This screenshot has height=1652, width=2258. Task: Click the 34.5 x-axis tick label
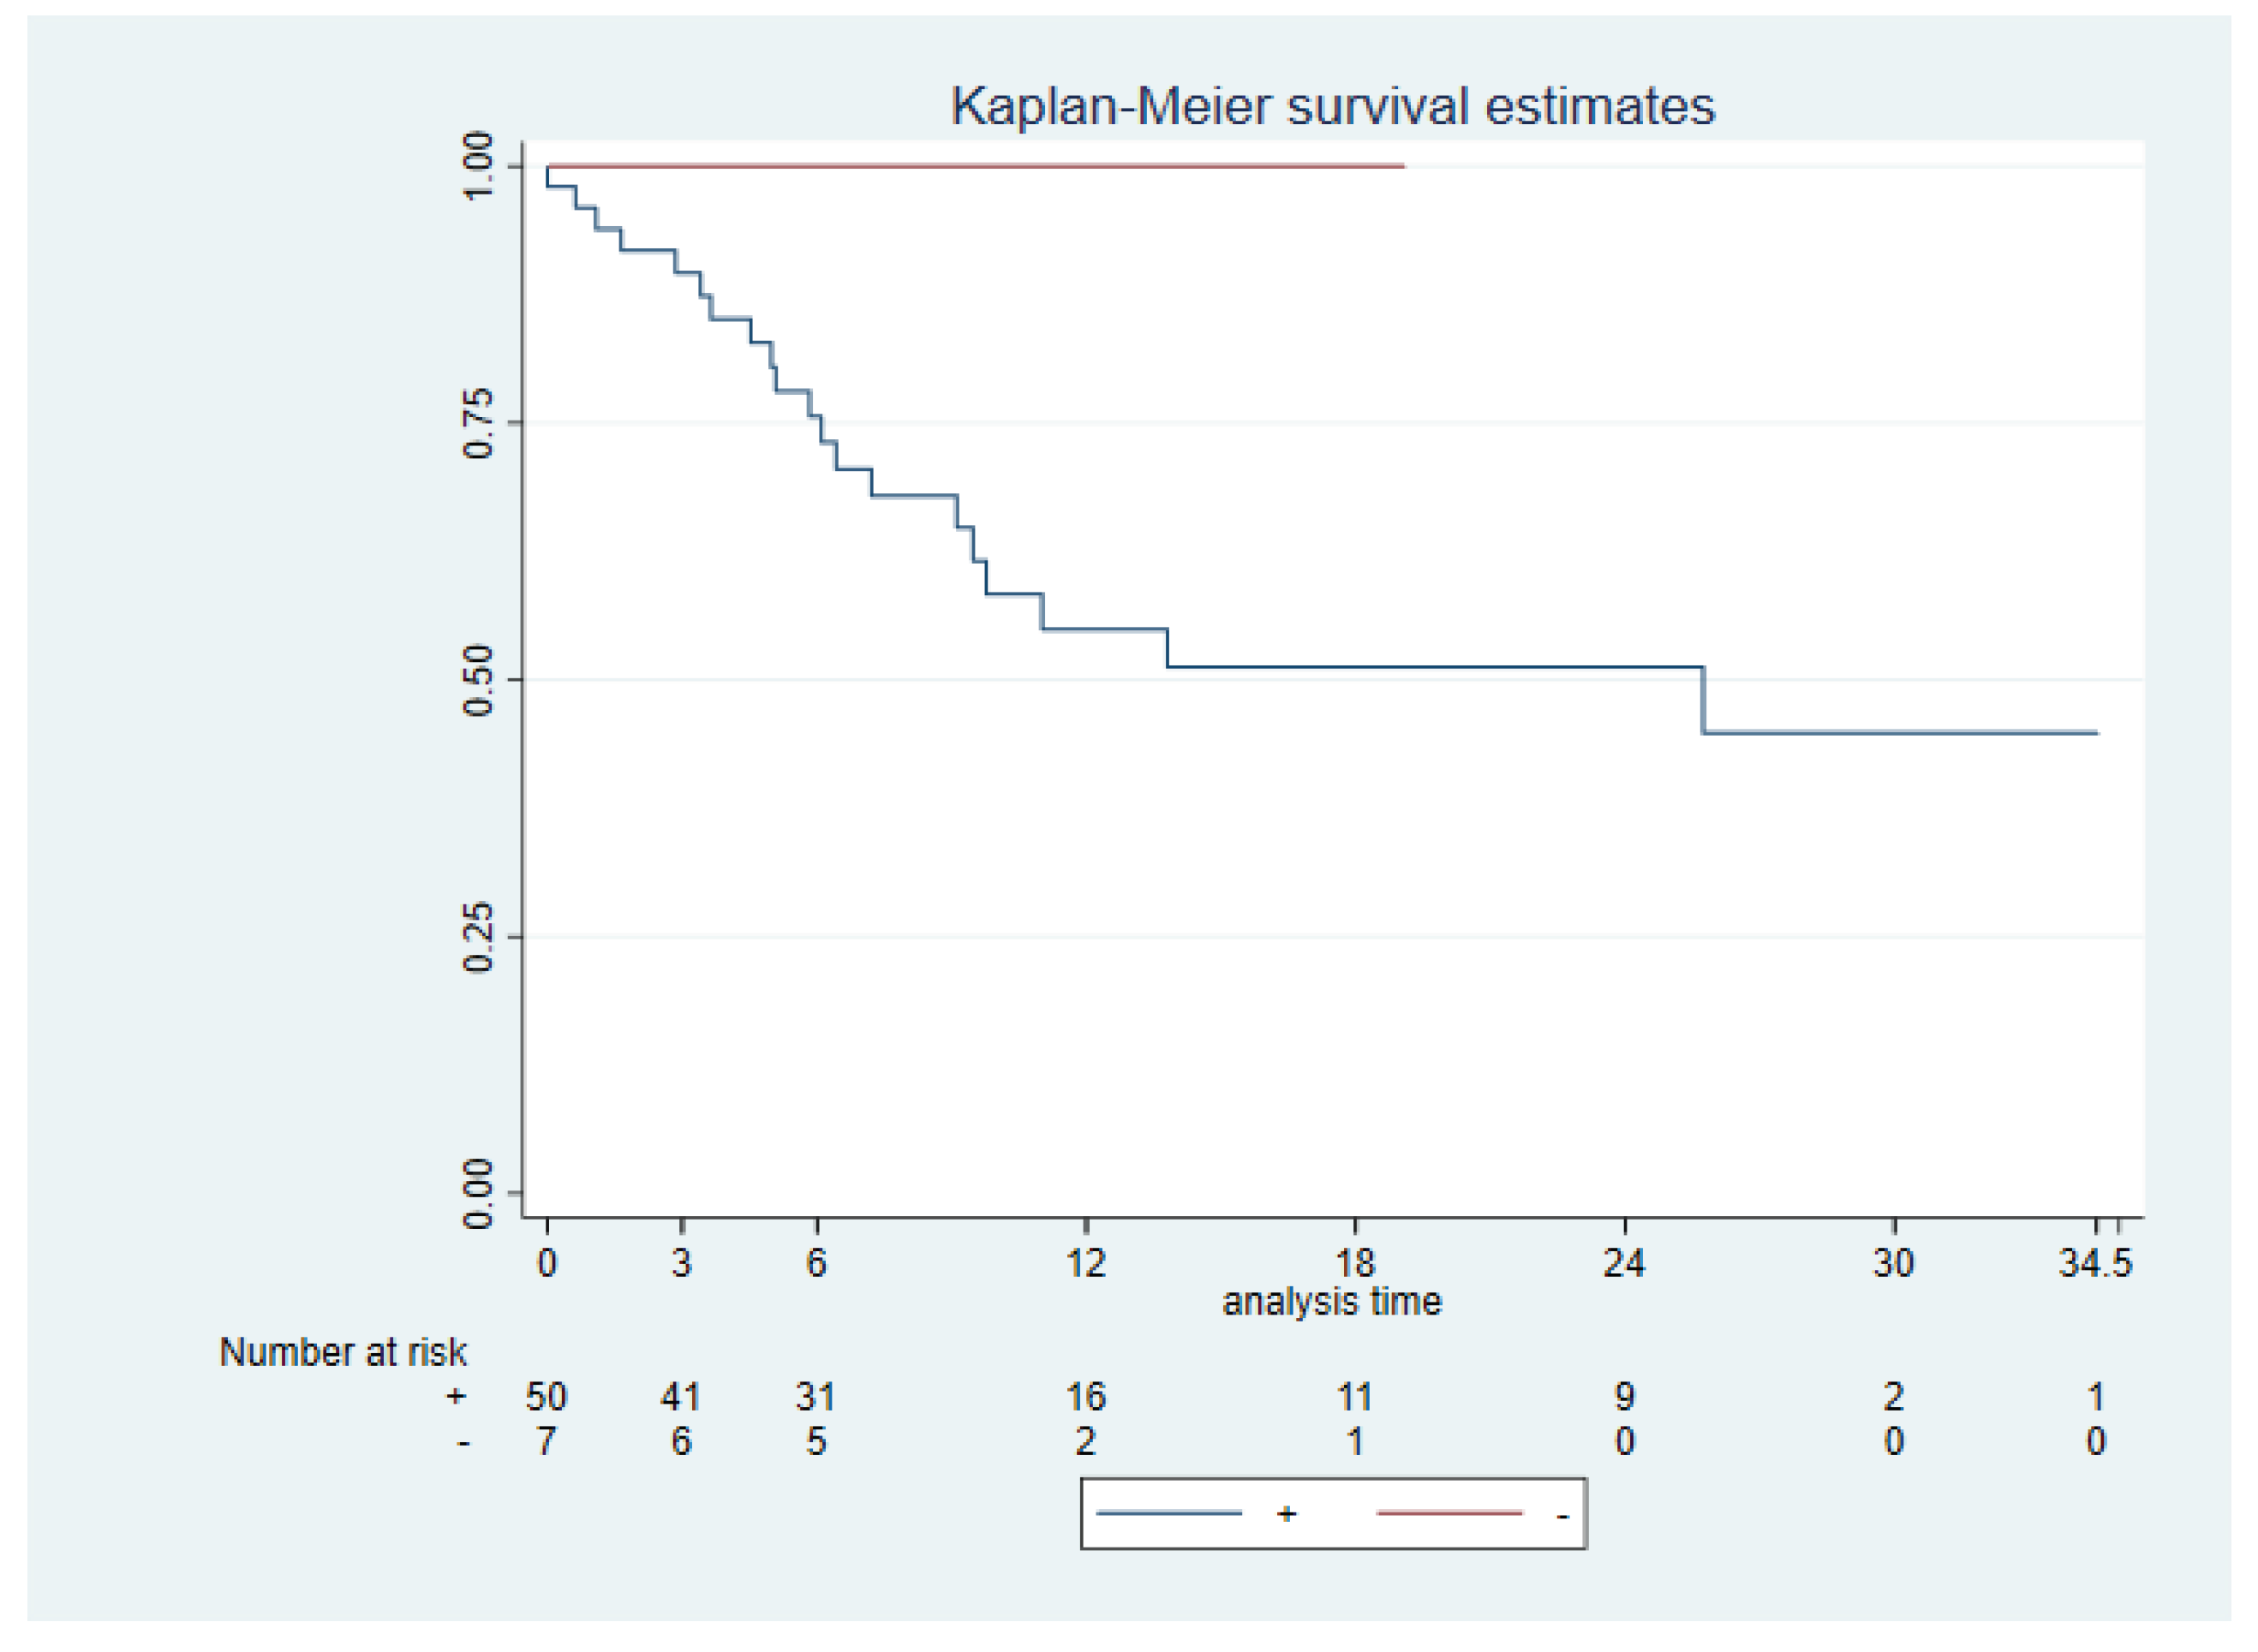pos(2095,1263)
